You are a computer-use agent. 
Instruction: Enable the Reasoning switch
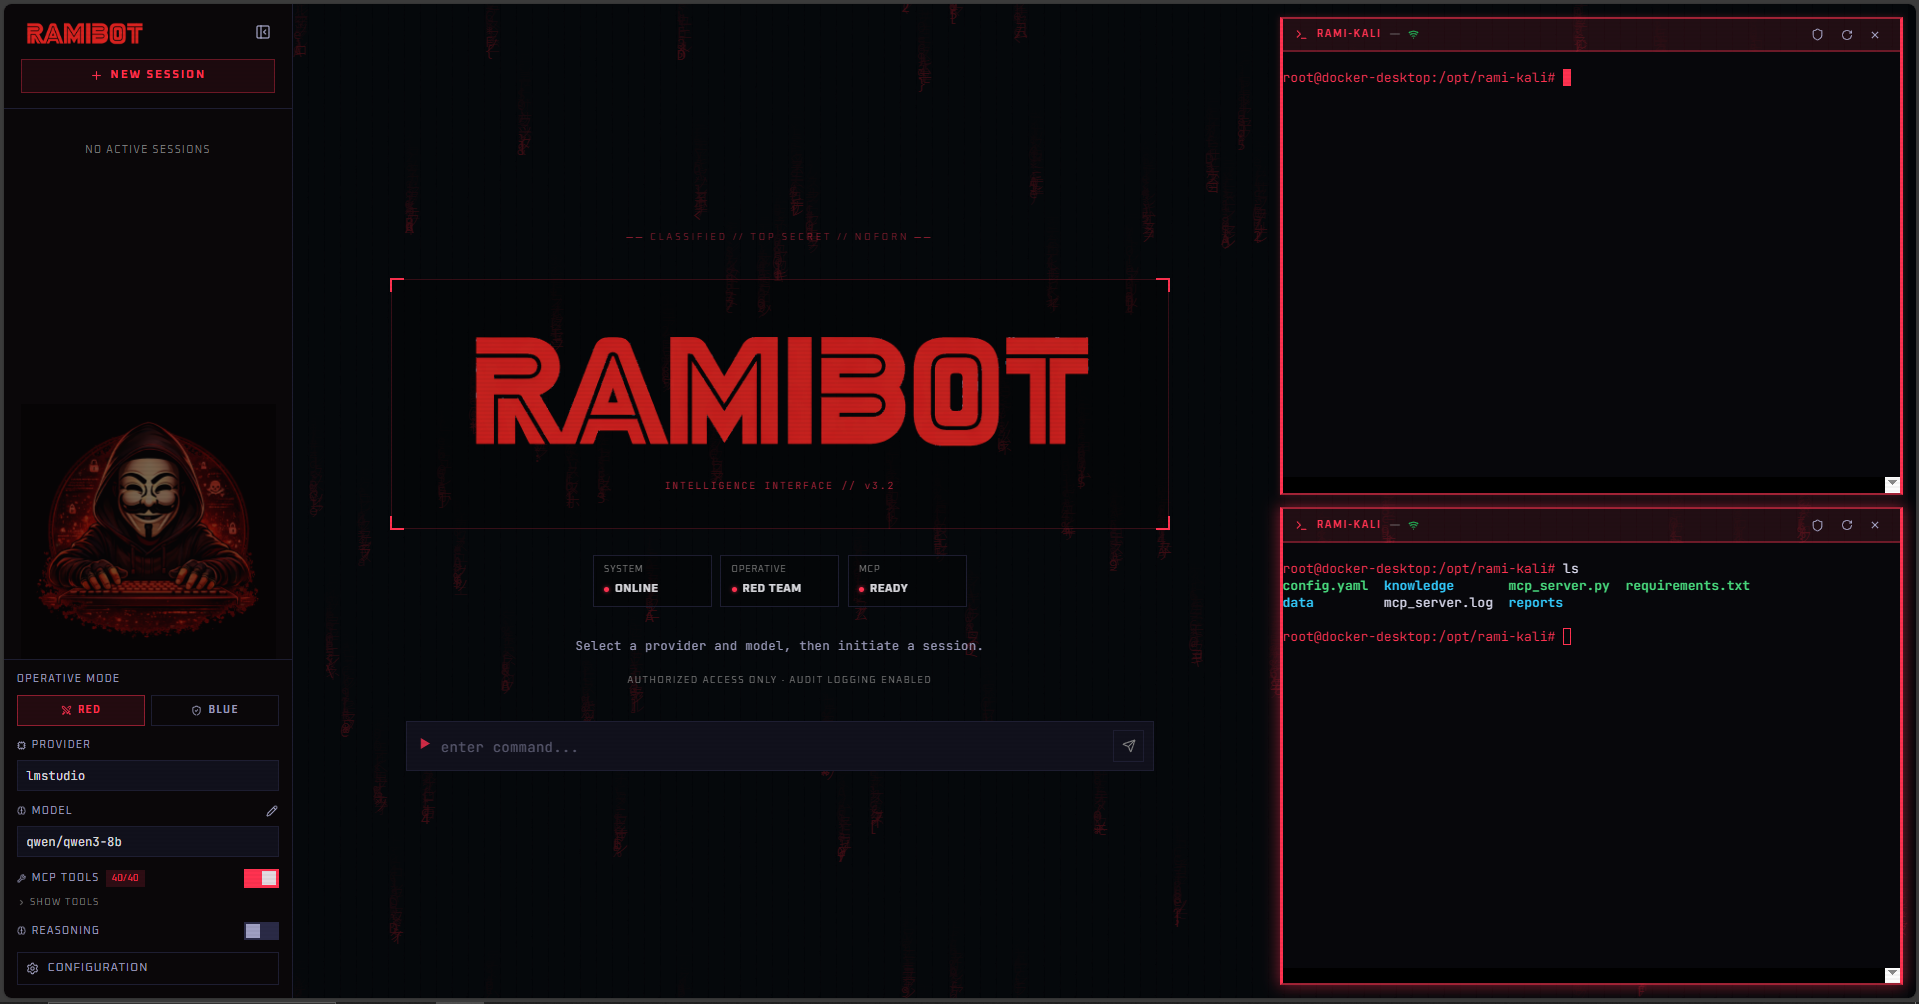coord(261,931)
